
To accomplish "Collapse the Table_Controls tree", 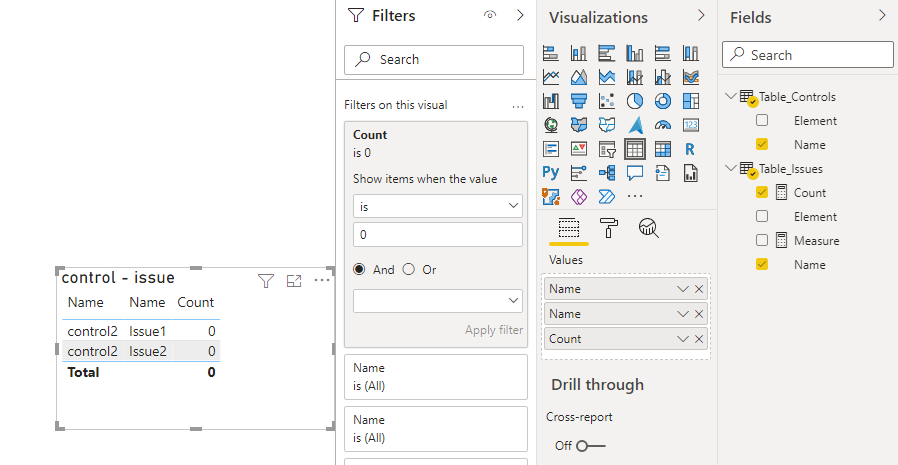I will [730, 96].
